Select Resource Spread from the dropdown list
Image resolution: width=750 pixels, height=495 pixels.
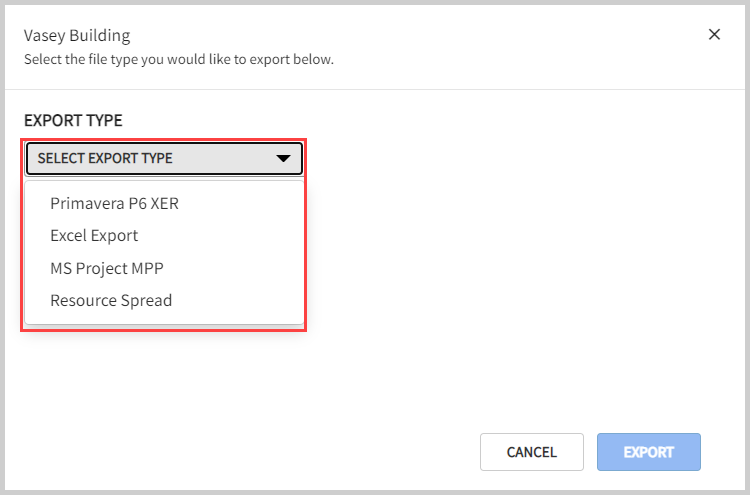tap(111, 300)
